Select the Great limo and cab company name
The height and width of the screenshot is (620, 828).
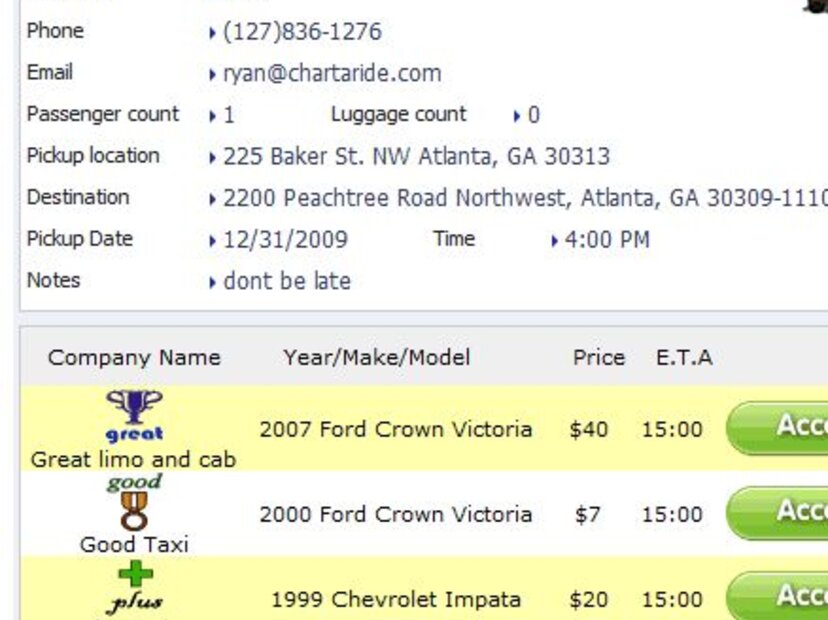tap(134, 460)
